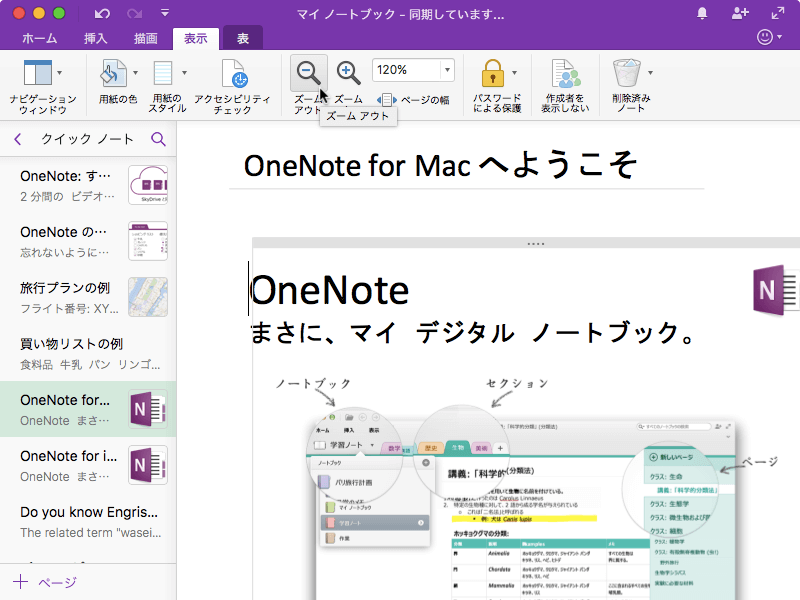Search pages with the magnifier icon
This screenshot has height=600, width=800.
point(159,139)
